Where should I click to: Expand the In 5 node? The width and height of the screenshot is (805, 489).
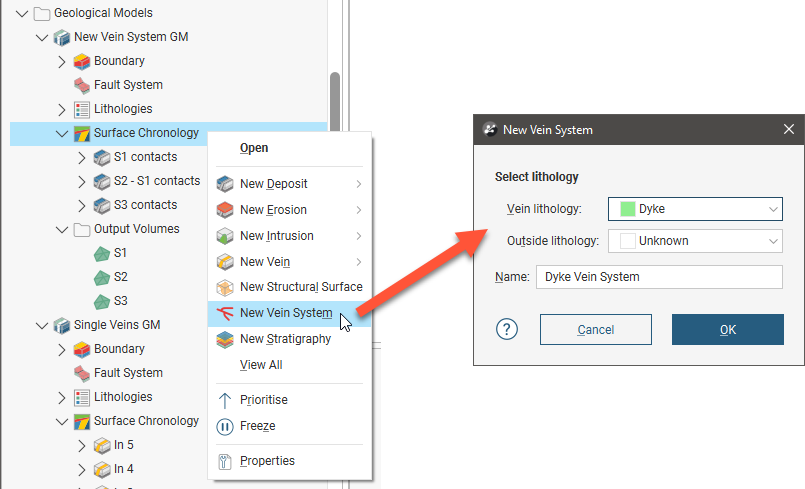click(82, 446)
